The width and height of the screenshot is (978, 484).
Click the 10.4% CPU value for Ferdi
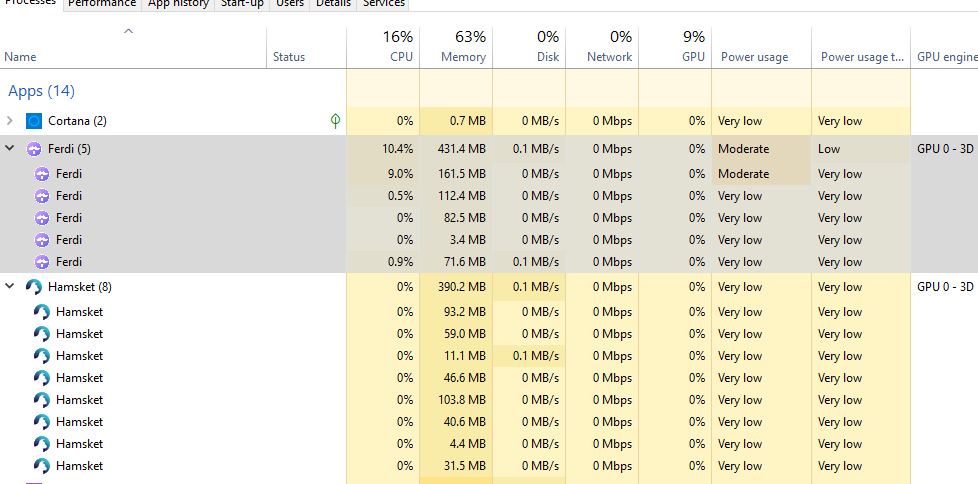point(397,149)
